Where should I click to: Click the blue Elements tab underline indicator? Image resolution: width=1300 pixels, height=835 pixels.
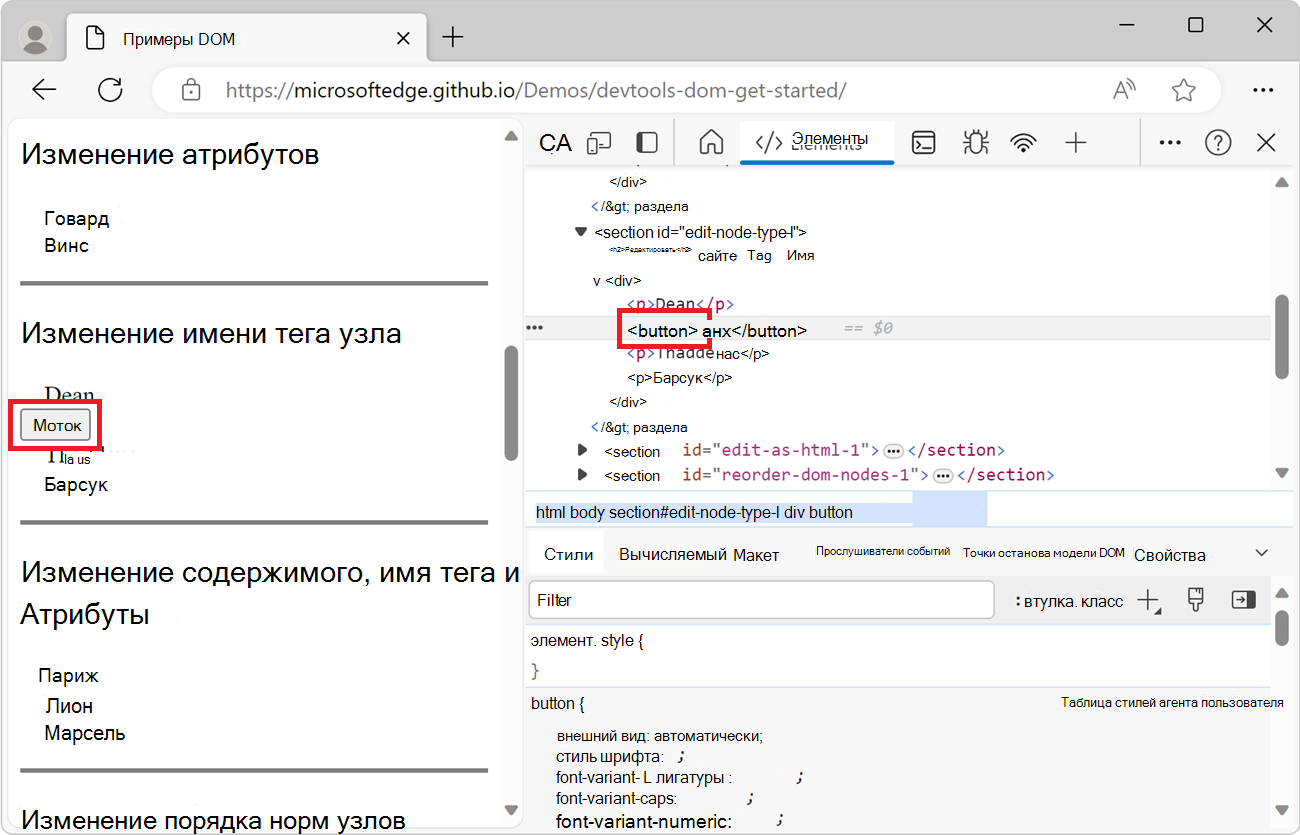(x=816, y=160)
